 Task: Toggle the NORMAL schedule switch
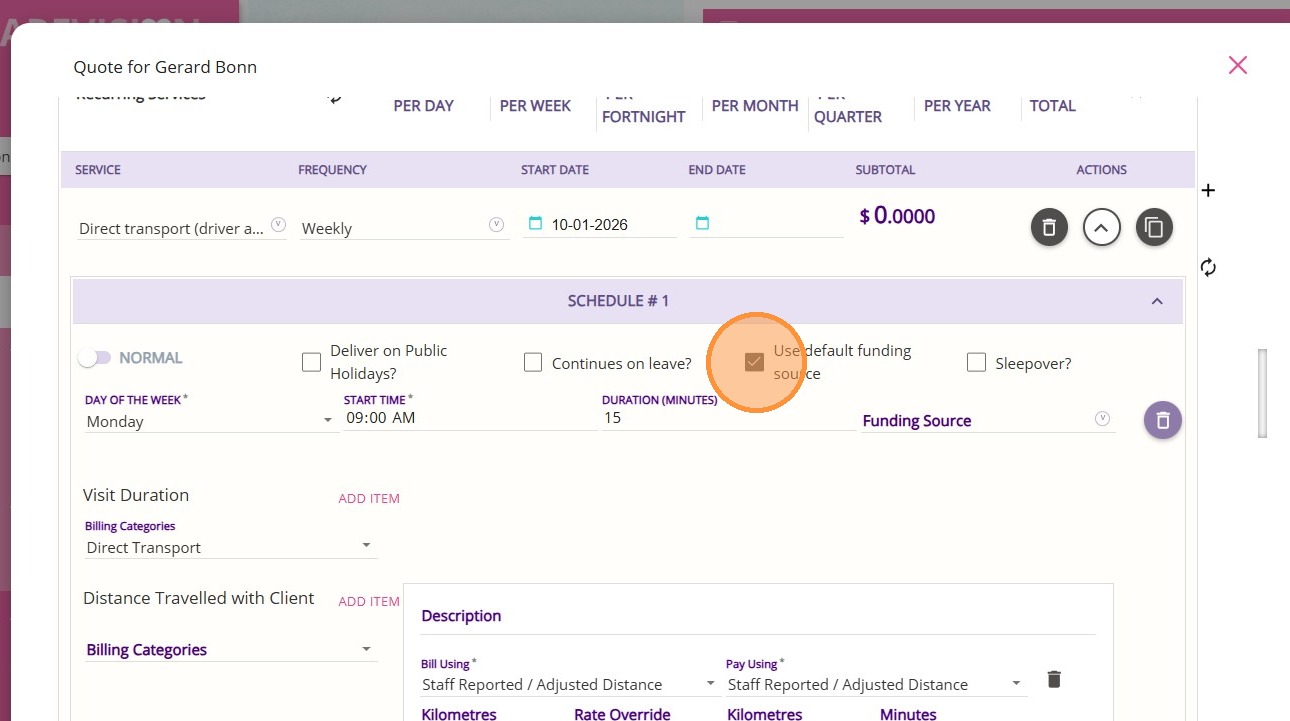[95, 358]
